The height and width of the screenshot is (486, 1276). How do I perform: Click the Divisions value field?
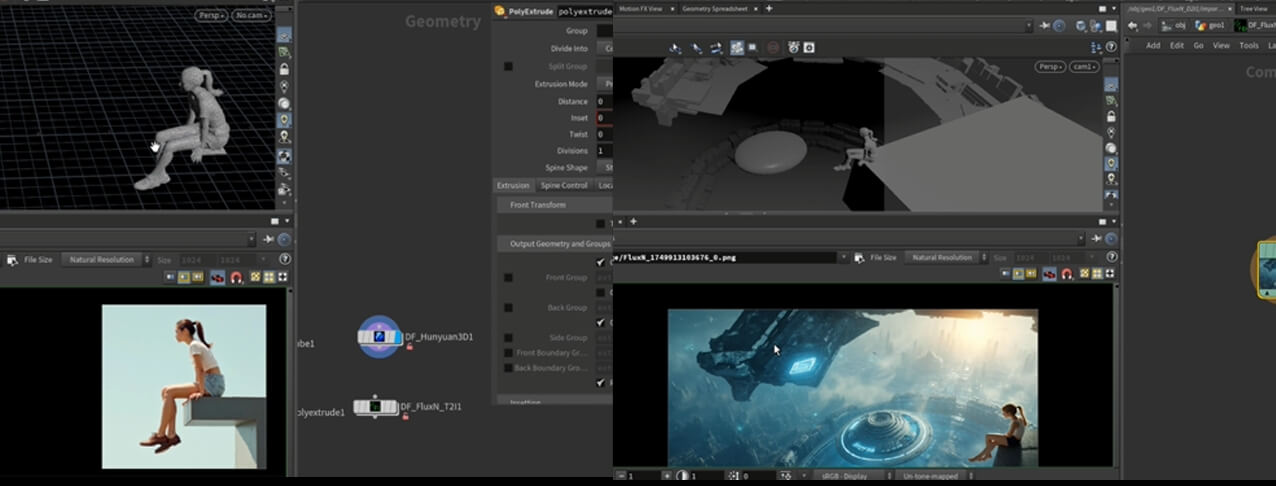click(605, 151)
